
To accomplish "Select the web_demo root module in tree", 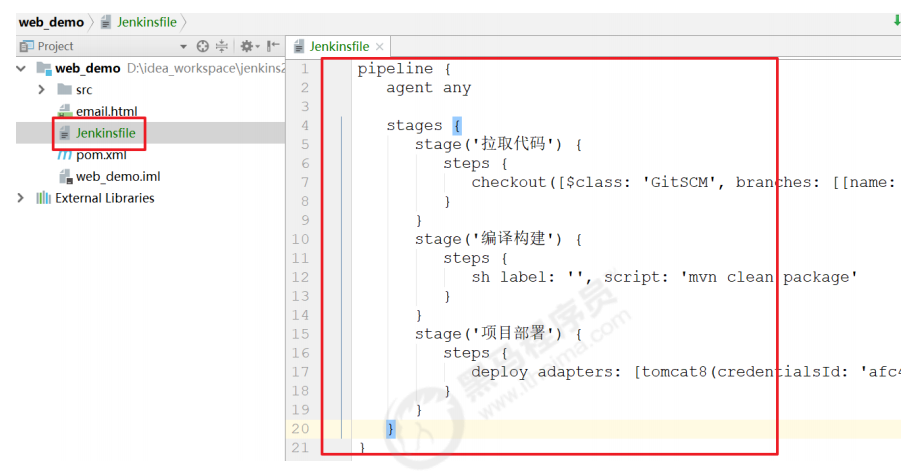I will pyautogui.click(x=87, y=68).
